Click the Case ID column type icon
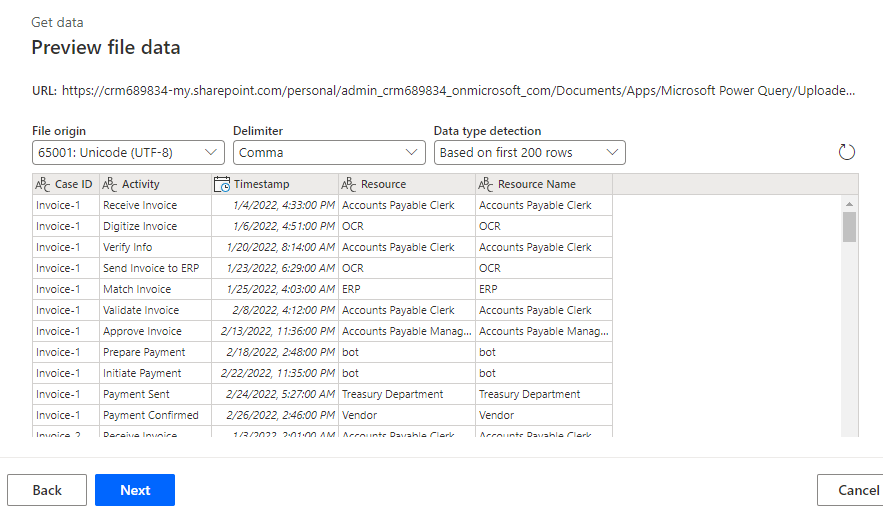 [43, 184]
